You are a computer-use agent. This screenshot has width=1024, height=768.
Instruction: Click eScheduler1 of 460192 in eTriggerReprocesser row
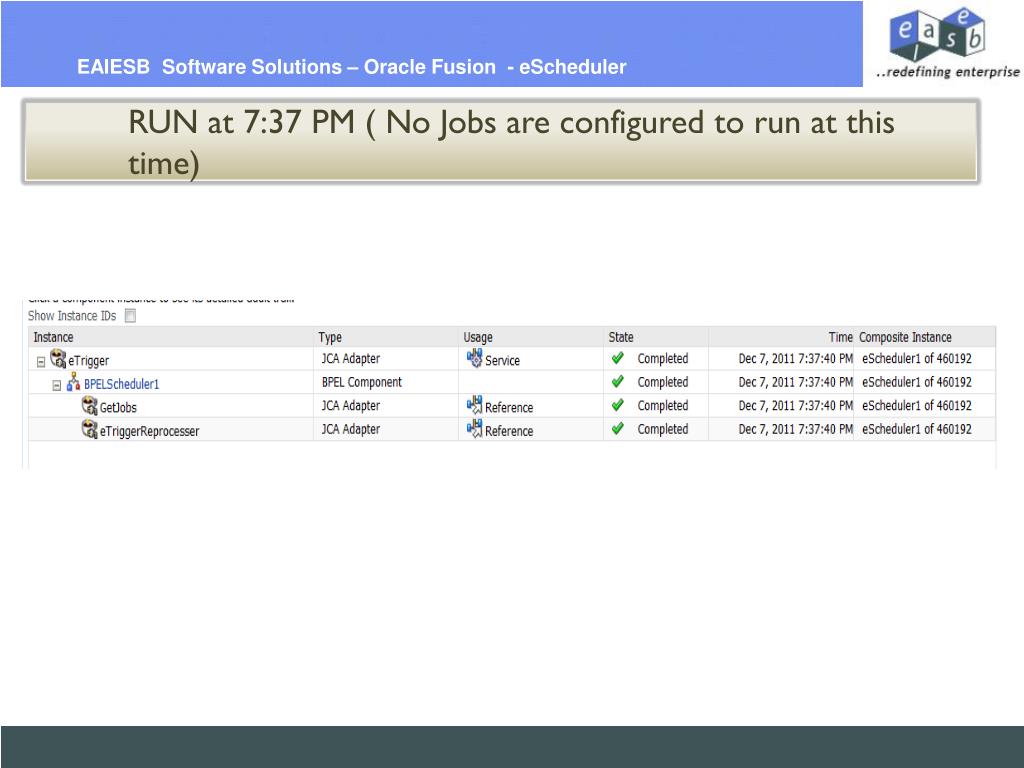tap(917, 429)
